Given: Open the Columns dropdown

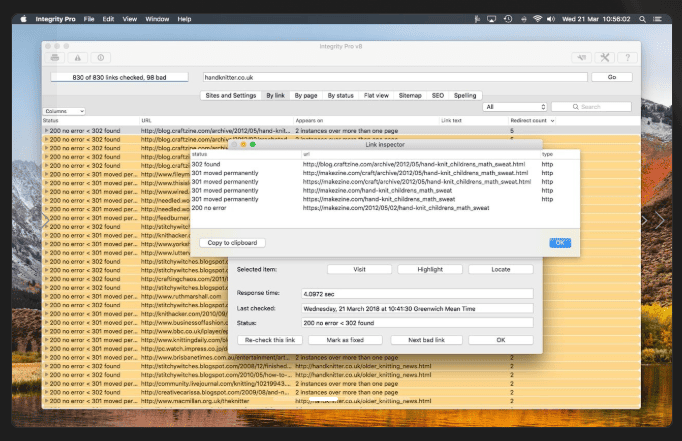Looking at the screenshot, I should (64, 111).
